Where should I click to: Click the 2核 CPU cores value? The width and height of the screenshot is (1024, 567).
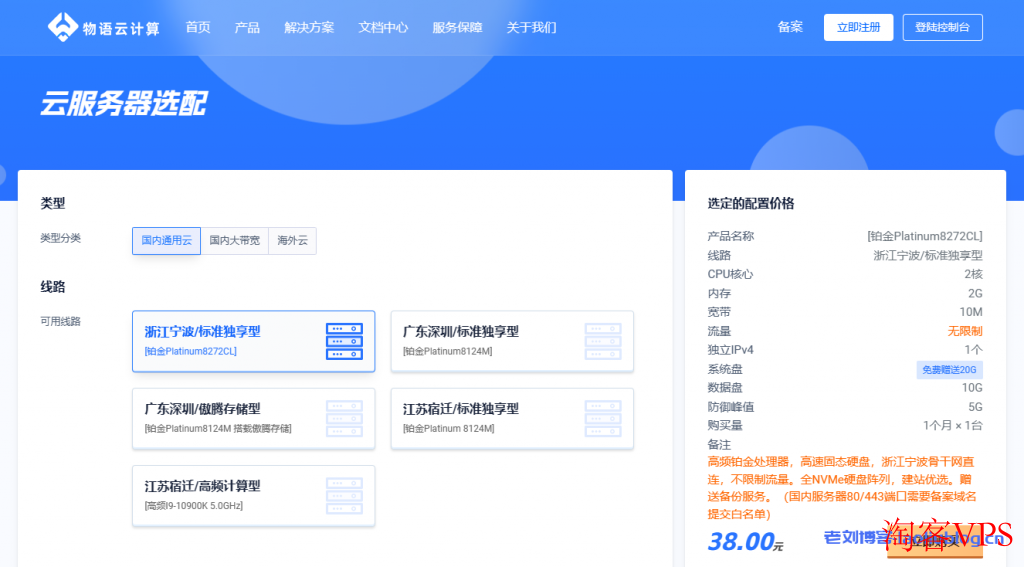click(973, 274)
